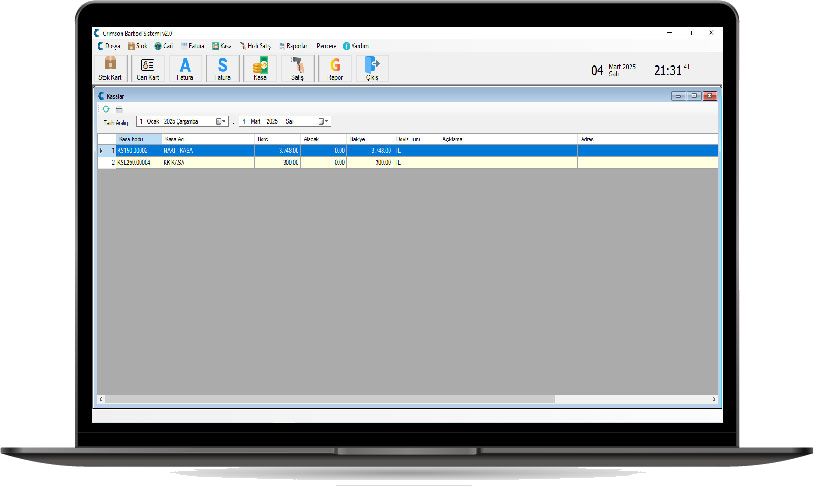This screenshot has height=486, width=814.
Task: Open the Raporlar menu
Action: [x=295, y=46]
